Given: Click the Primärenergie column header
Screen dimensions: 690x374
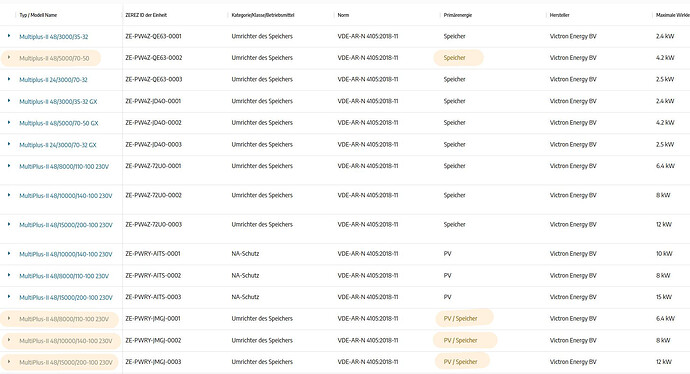Looking at the screenshot, I should (458, 15).
